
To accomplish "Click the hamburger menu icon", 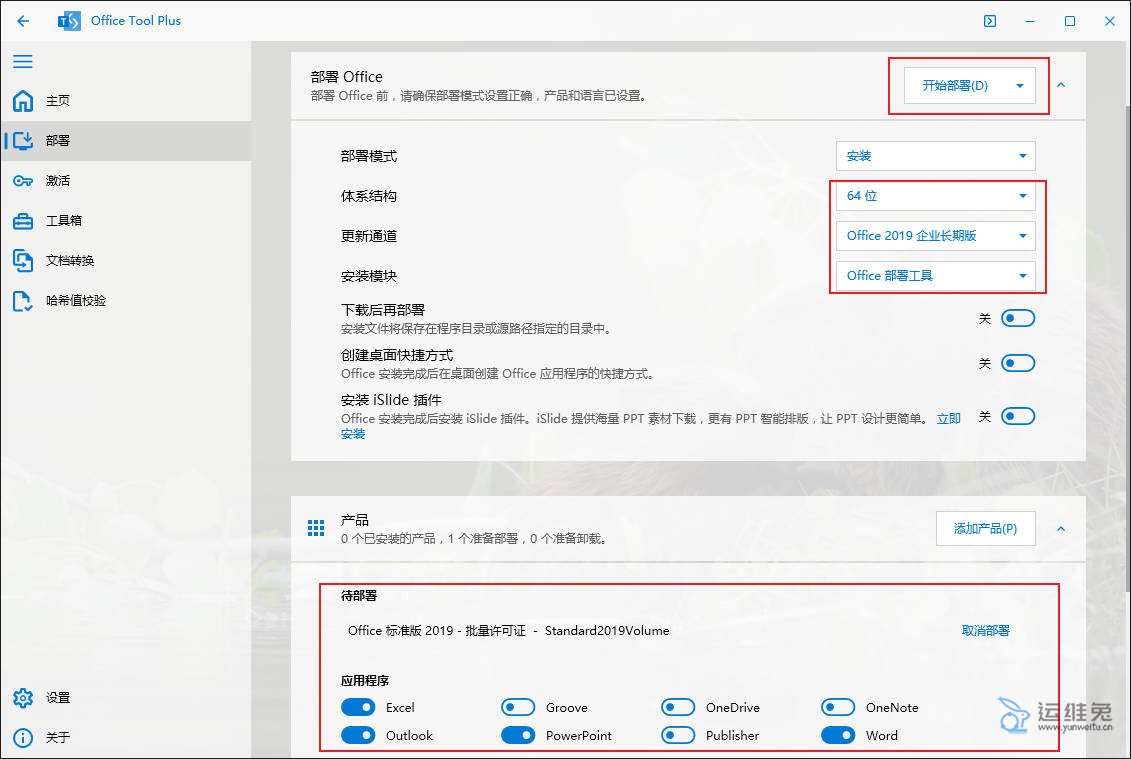I will click(22, 62).
